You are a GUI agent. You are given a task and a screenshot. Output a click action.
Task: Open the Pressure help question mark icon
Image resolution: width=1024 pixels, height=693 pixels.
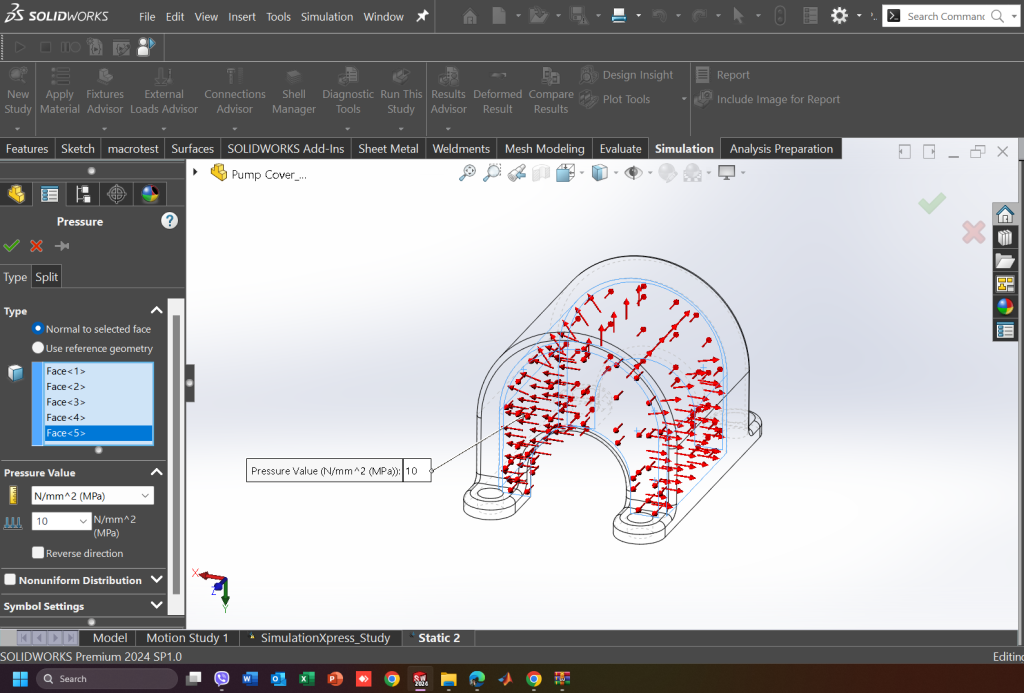(170, 221)
